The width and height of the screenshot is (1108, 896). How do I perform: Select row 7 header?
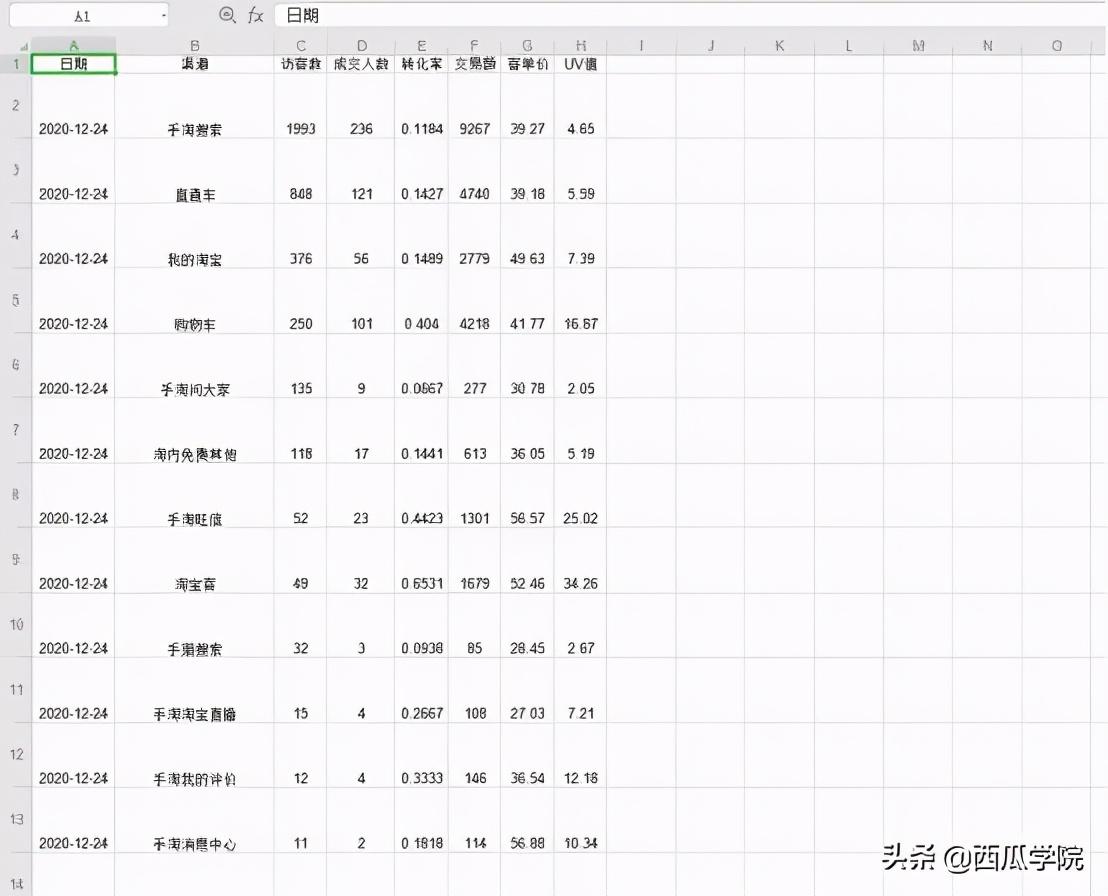(x=15, y=430)
